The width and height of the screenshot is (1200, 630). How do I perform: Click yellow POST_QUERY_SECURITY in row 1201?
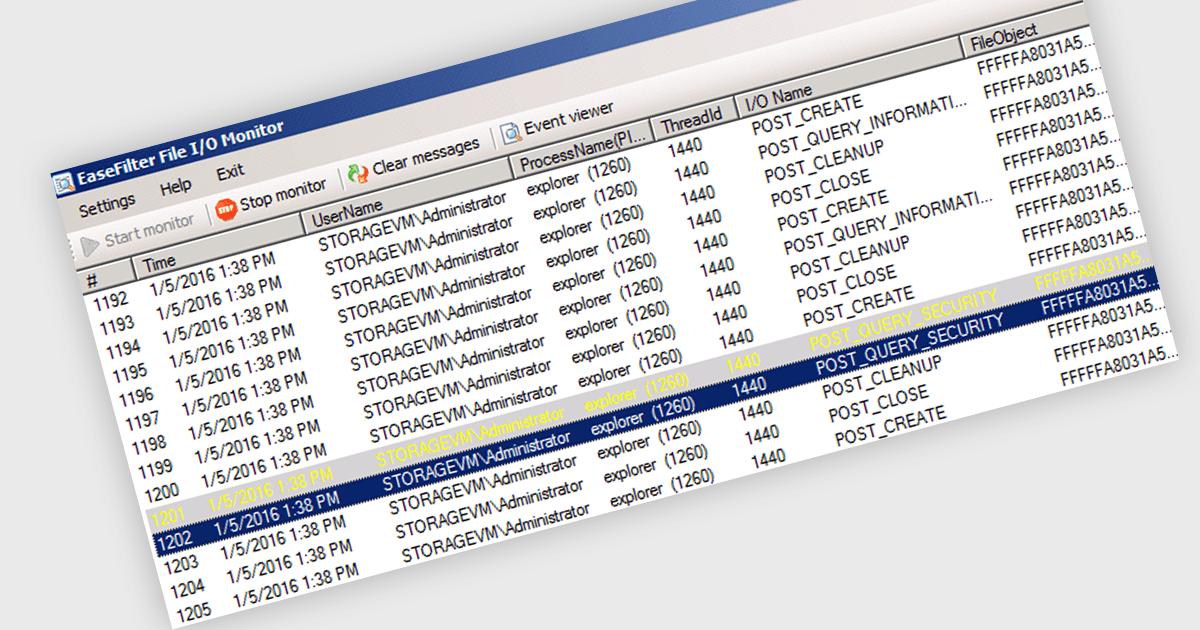pos(904,321)
